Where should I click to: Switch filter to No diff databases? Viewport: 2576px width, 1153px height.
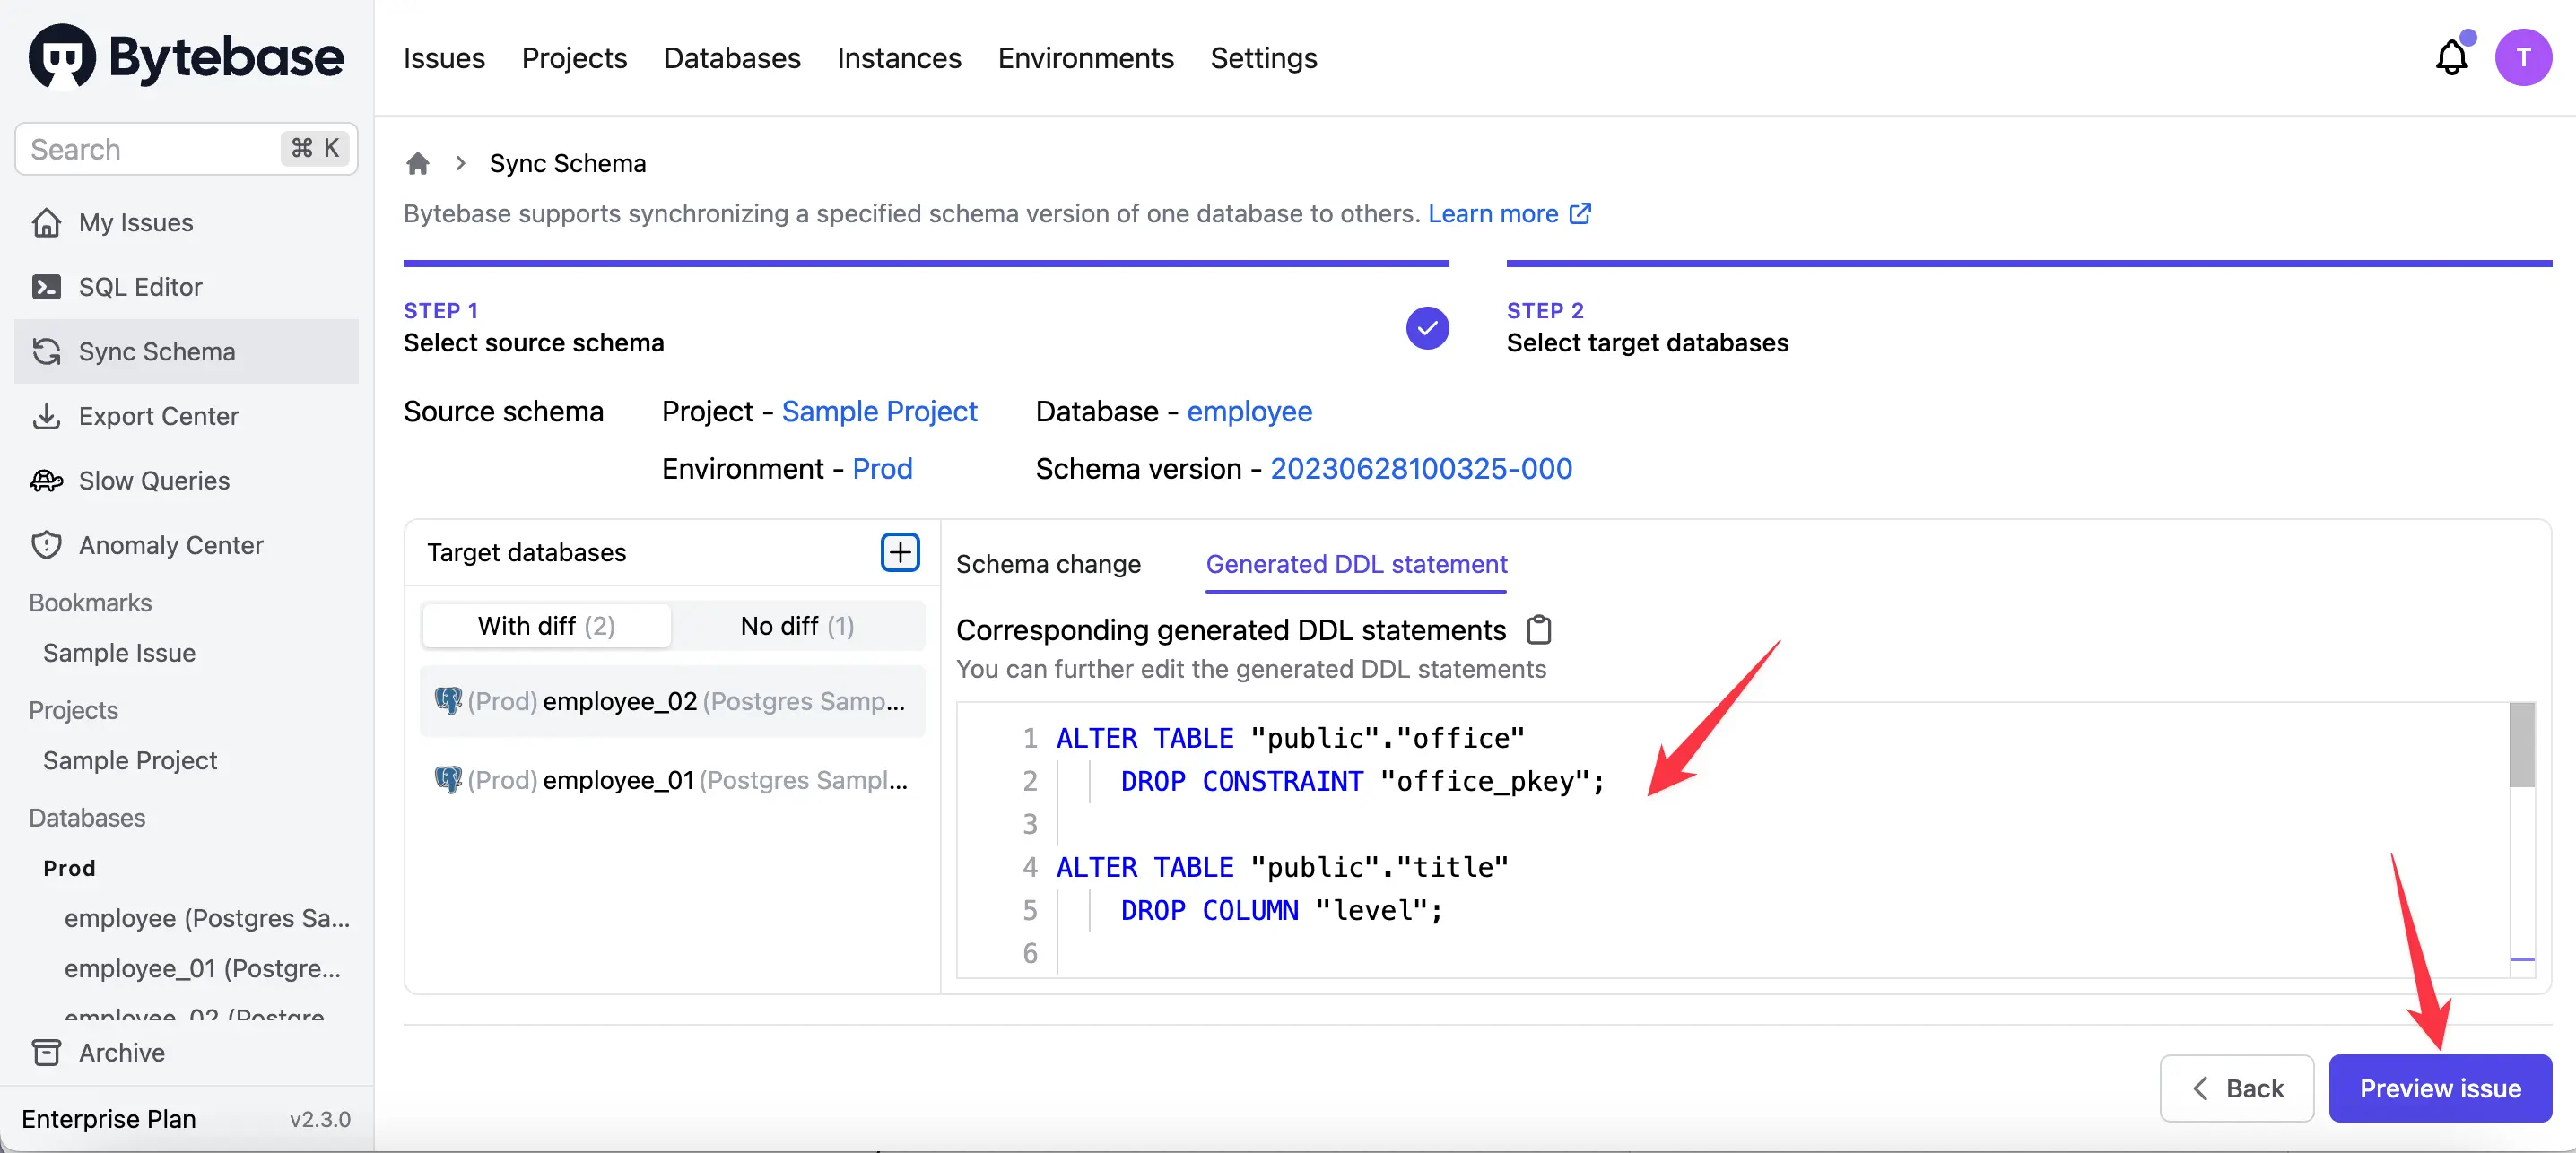tap(797, 626)
